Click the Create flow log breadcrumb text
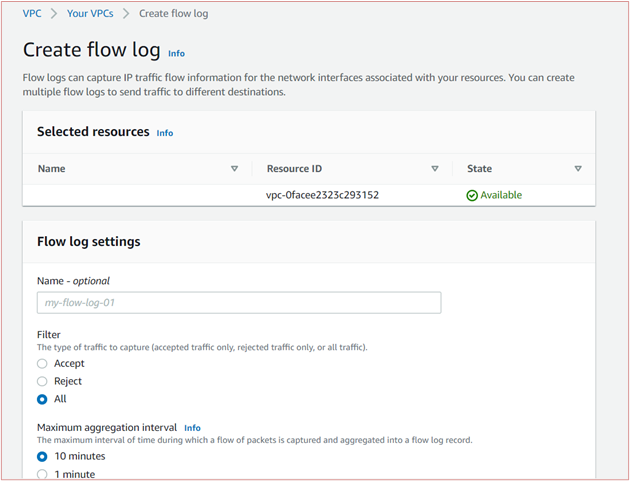This screenshot has height=481, width=630. pyautogui.click(x=174, y=14)
